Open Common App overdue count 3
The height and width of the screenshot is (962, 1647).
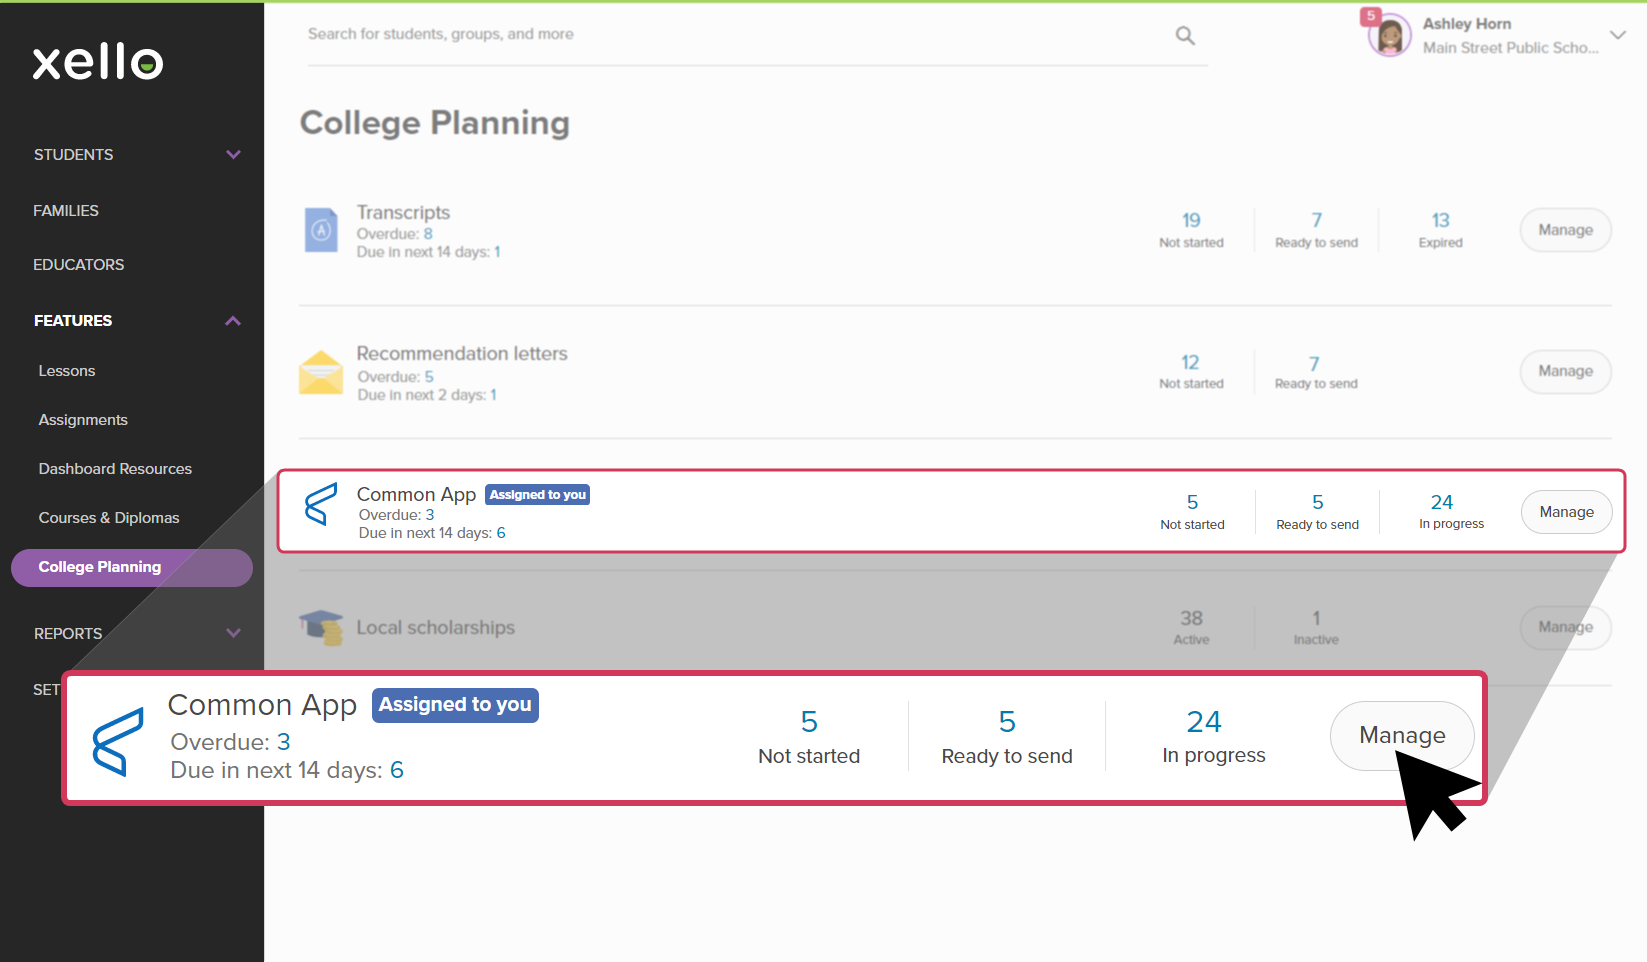tap(430, 515)
